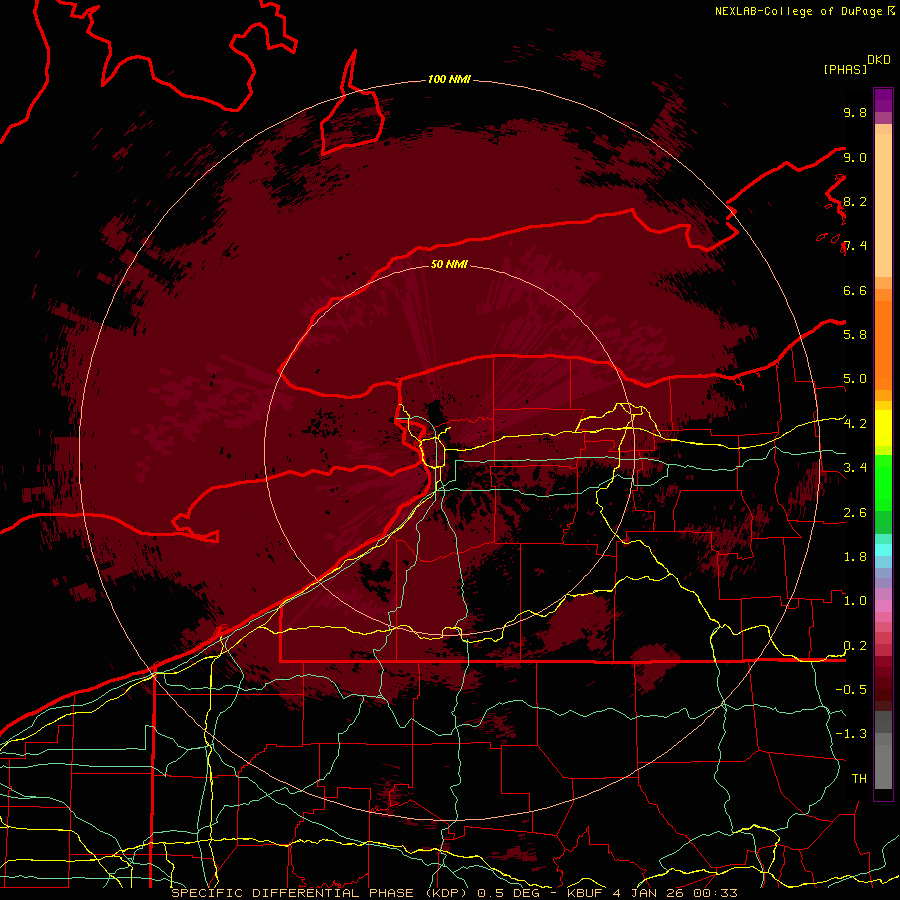Click the 9.0 legend value

[x=855, y=157]
